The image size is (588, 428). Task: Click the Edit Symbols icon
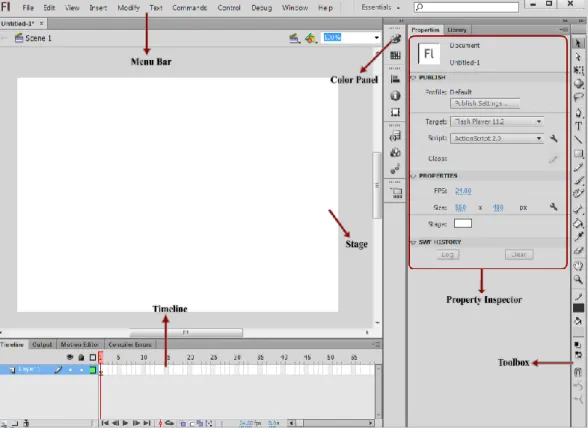[x=310, y=38]
